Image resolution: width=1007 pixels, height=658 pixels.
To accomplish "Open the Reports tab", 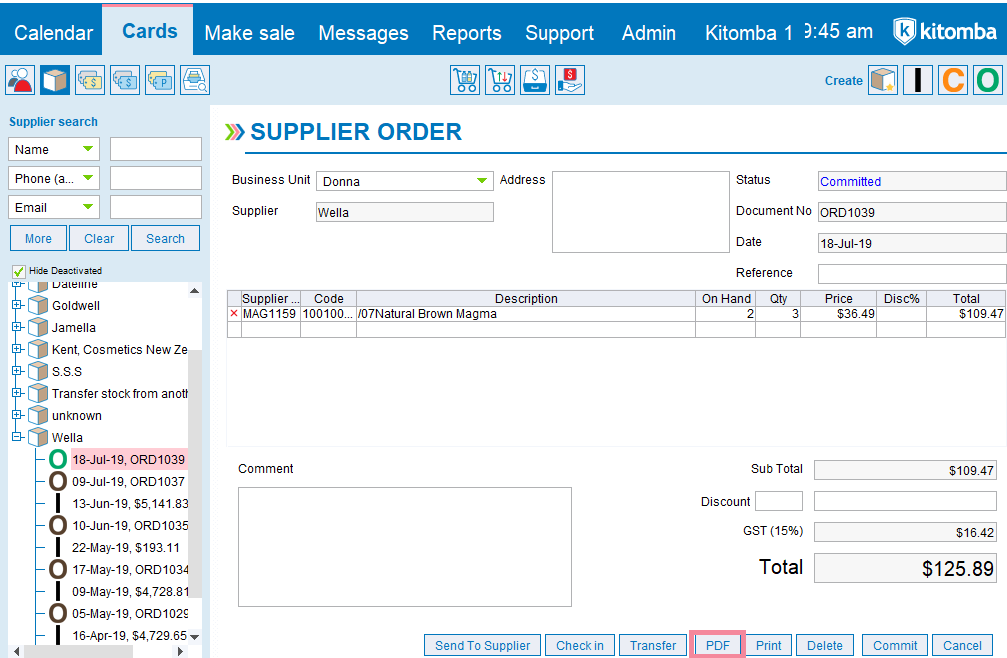I will [x=467, y=33].
